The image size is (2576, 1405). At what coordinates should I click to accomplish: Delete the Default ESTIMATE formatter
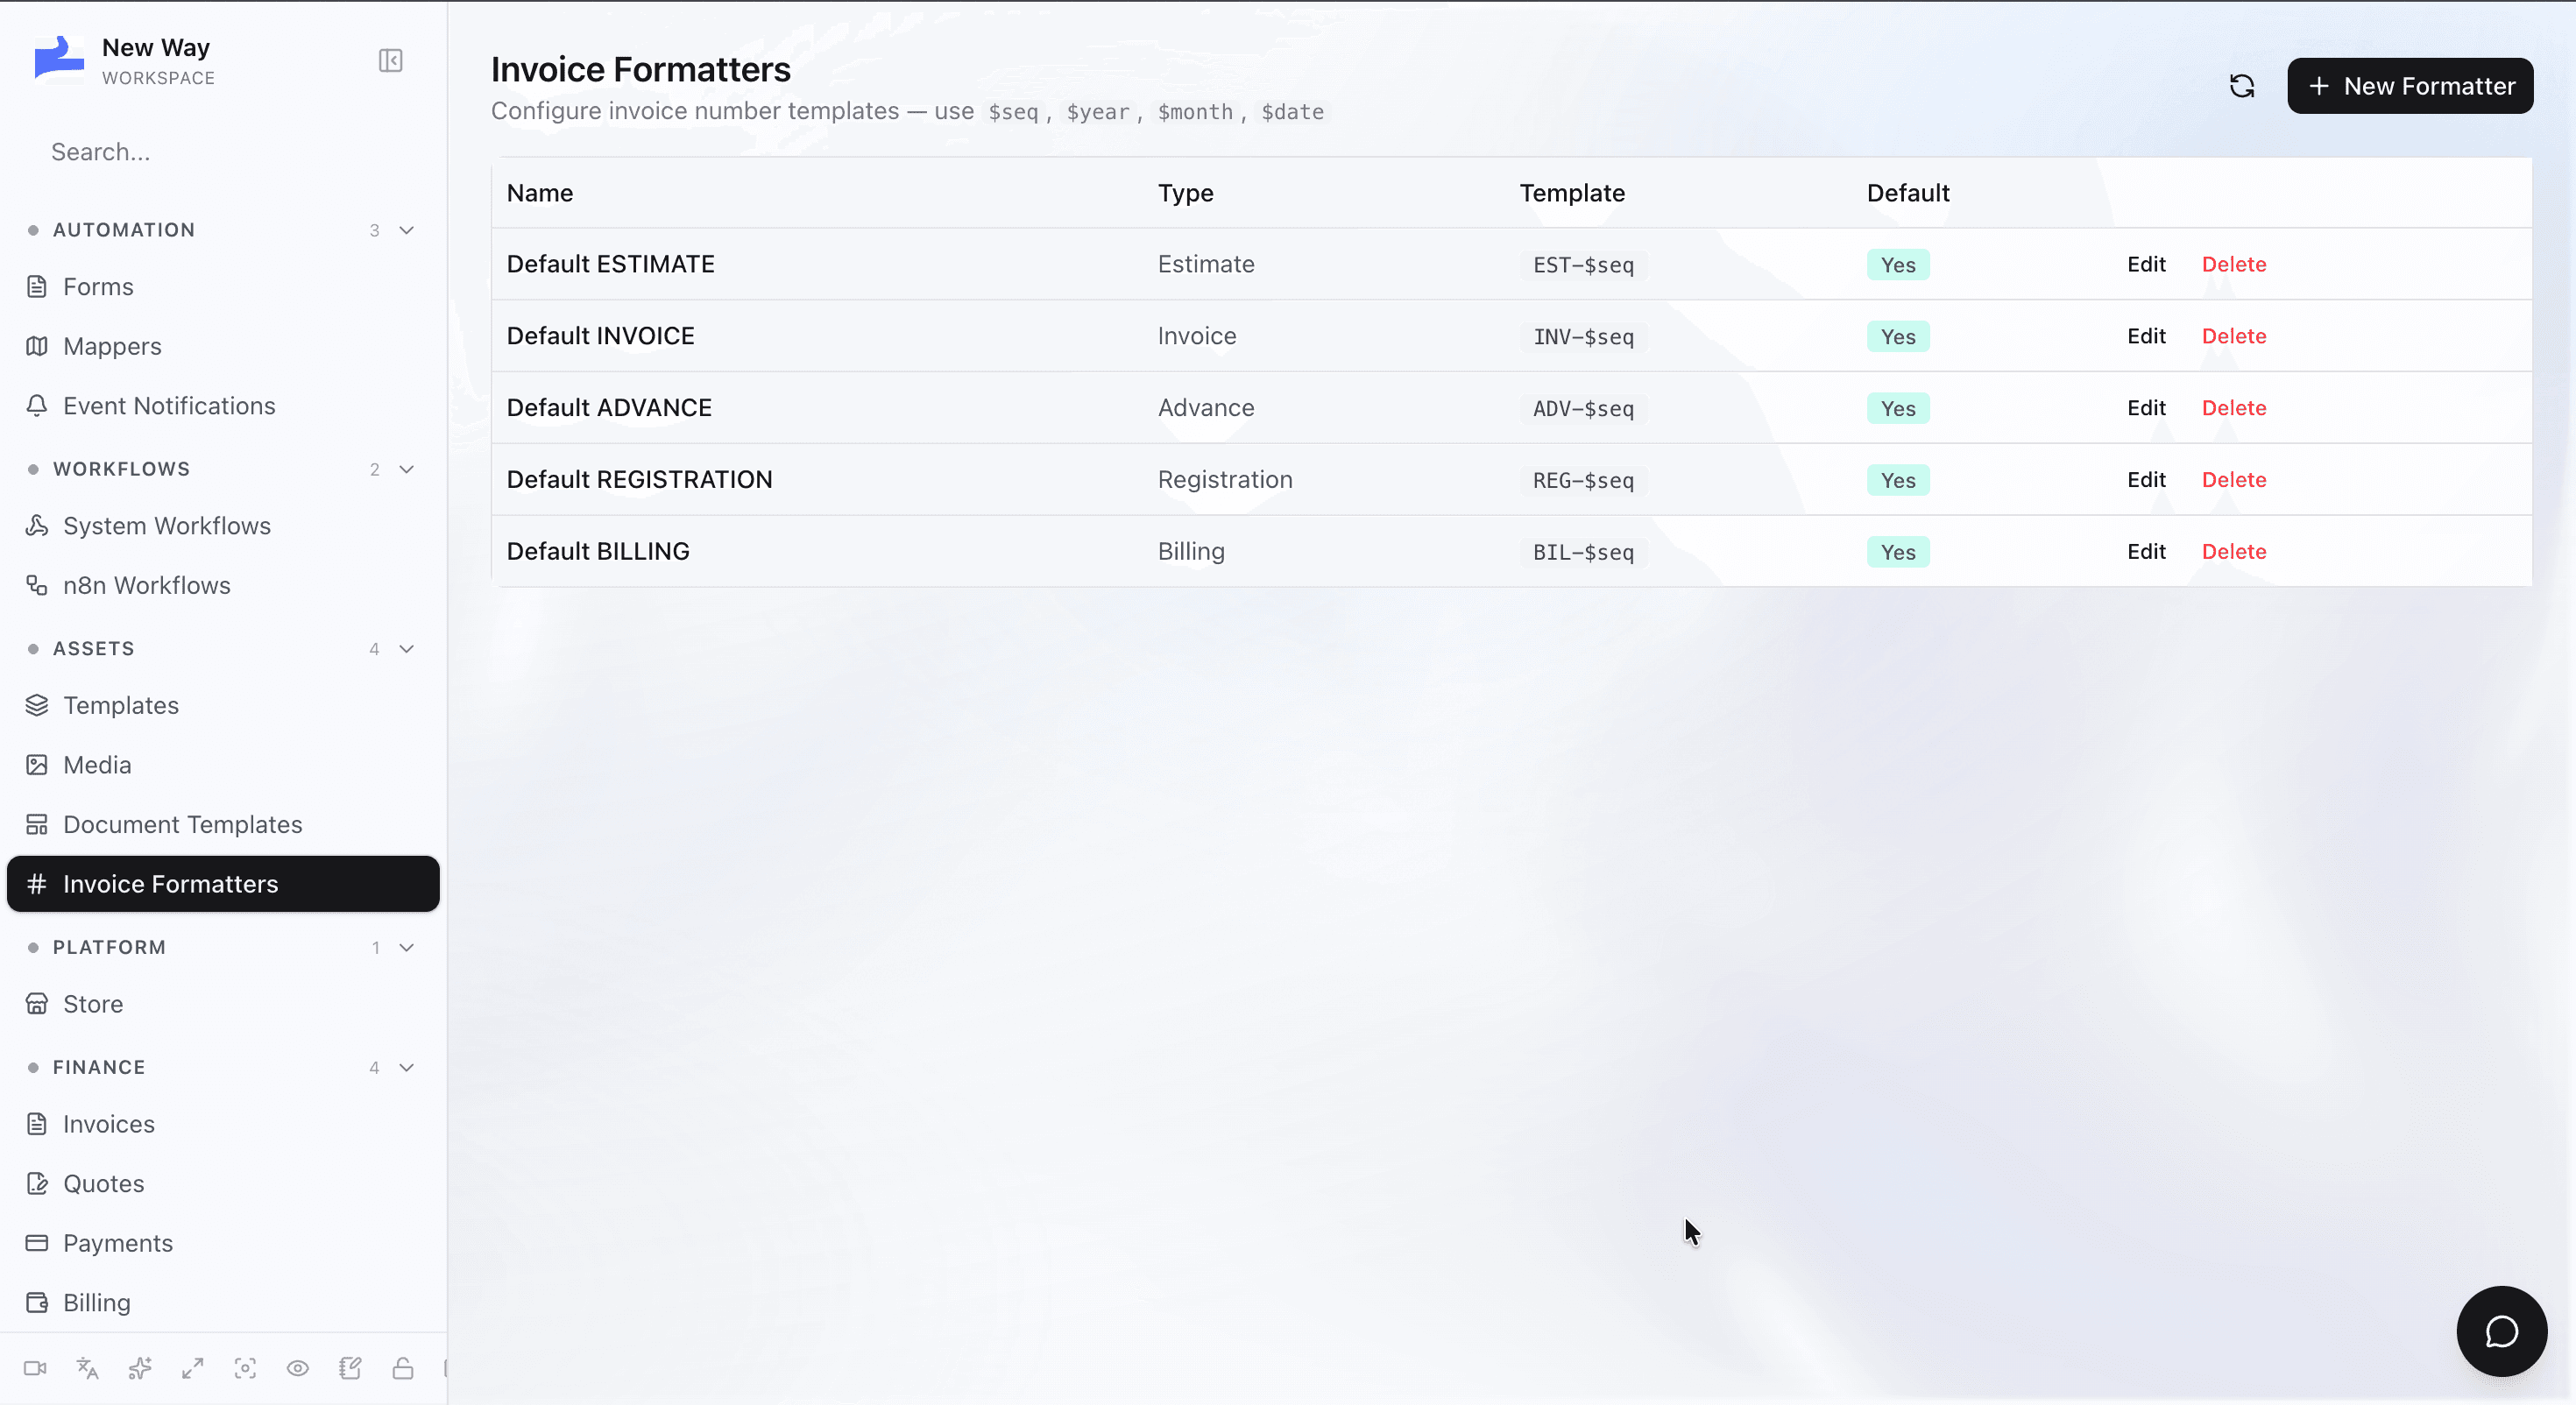[x=2234, y=264]
